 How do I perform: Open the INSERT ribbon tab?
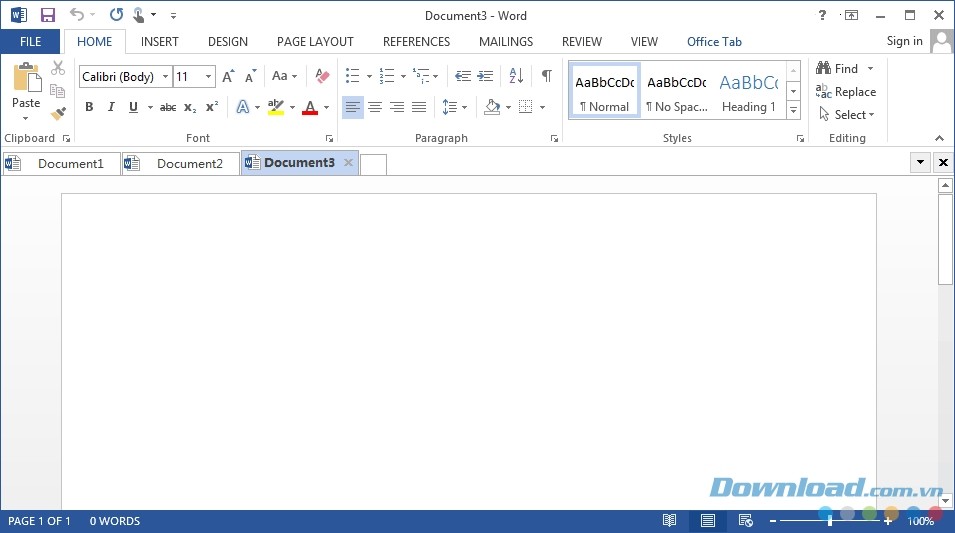160,42
